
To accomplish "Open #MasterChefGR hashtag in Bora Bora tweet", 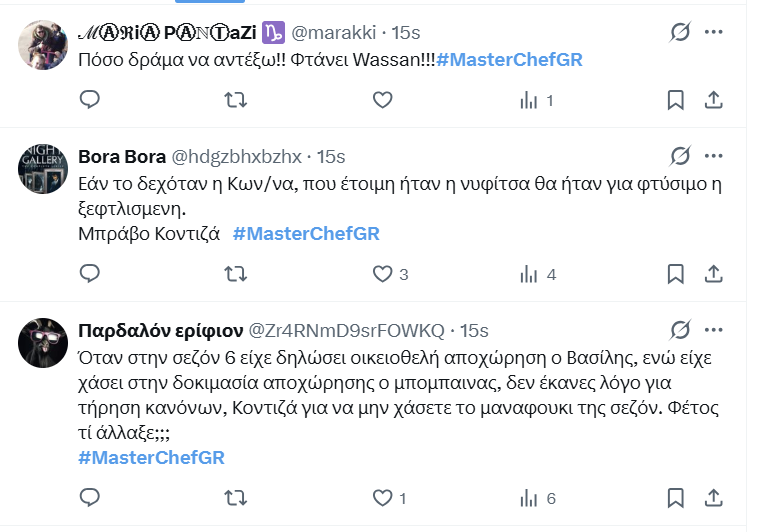I will [306, 234].
